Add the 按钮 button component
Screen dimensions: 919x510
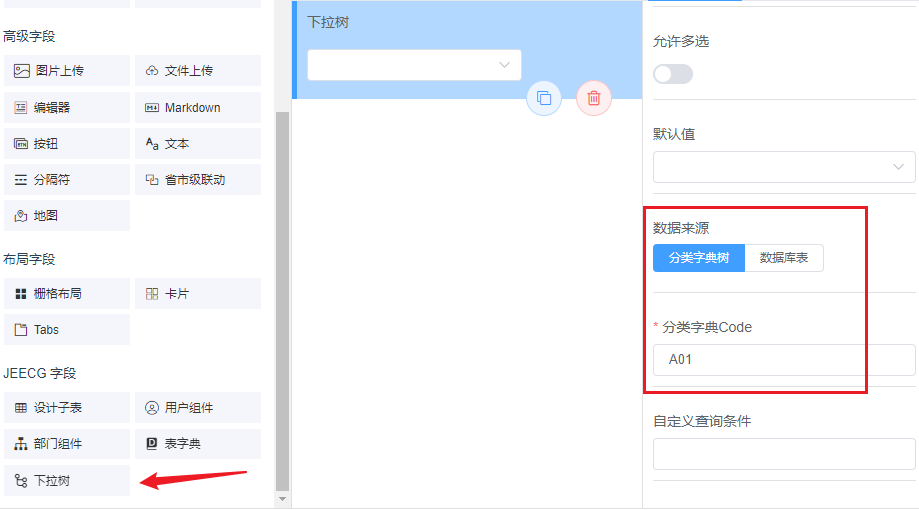[67, 144]
